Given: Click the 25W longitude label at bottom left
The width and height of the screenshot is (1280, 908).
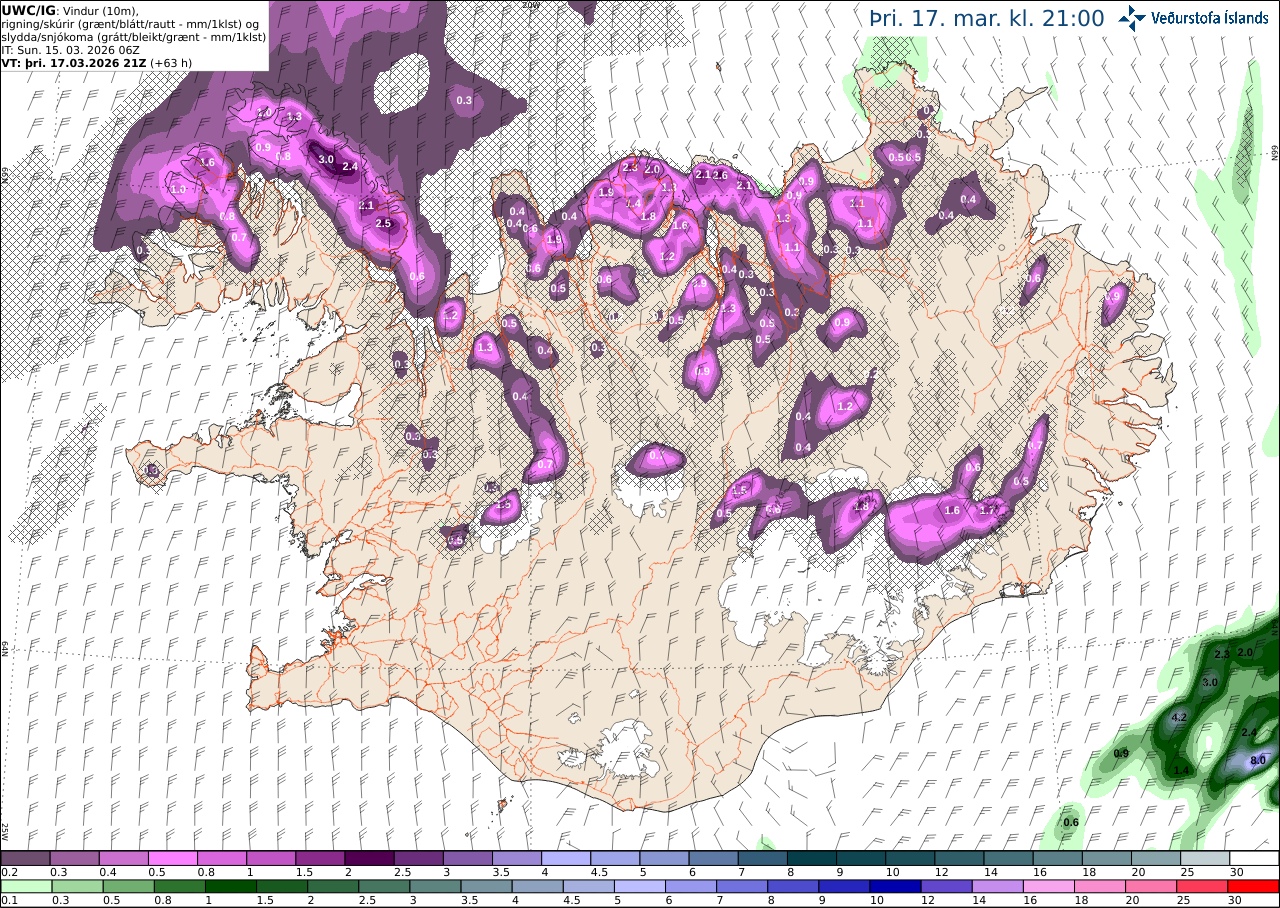Looking at the screenshot, I should (x=5, y=830).
